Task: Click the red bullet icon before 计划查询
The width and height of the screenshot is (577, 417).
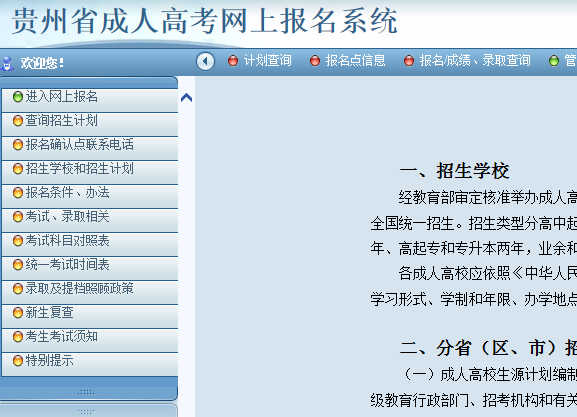Action: (233, 61)
